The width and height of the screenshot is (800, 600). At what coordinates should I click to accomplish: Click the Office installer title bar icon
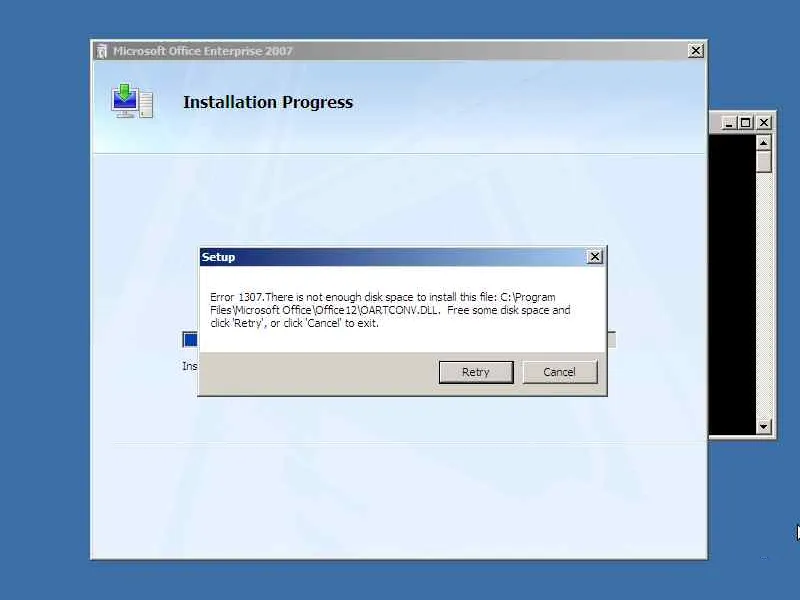[x=102, y=51]
